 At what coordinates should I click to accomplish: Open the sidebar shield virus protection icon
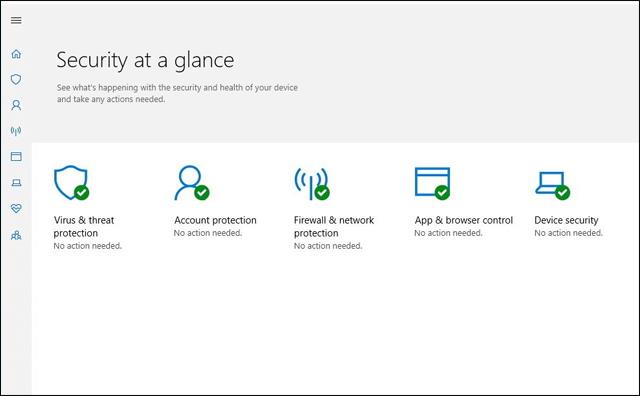point(16,79)
